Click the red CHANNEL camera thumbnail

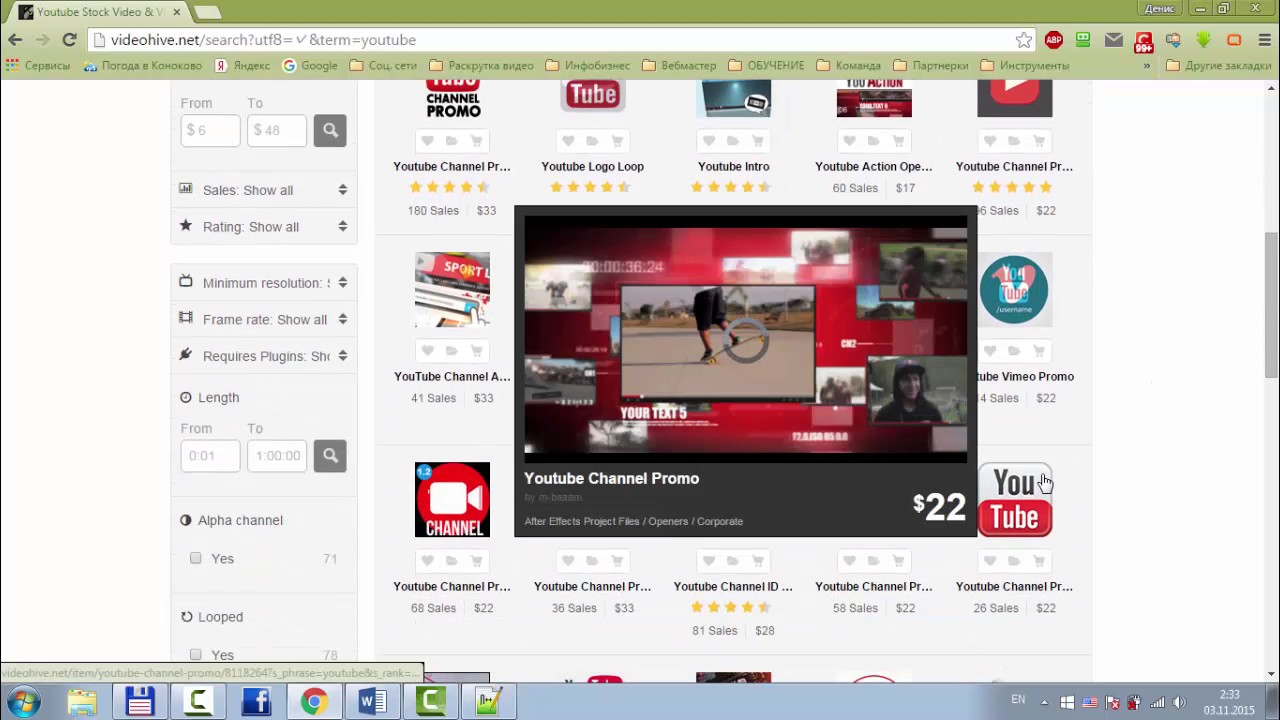pyautogui.click(x=452, y=500)
